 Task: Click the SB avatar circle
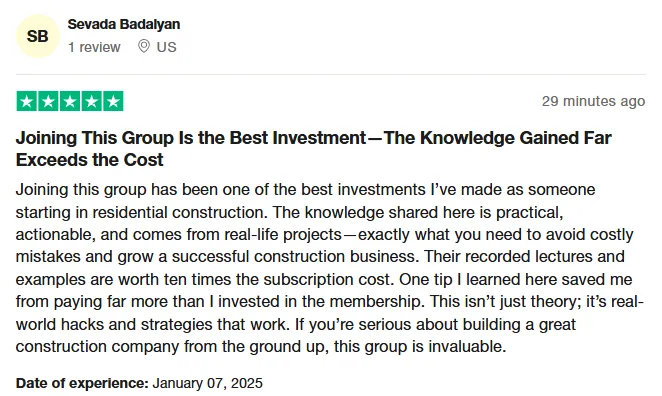point(38,36)
